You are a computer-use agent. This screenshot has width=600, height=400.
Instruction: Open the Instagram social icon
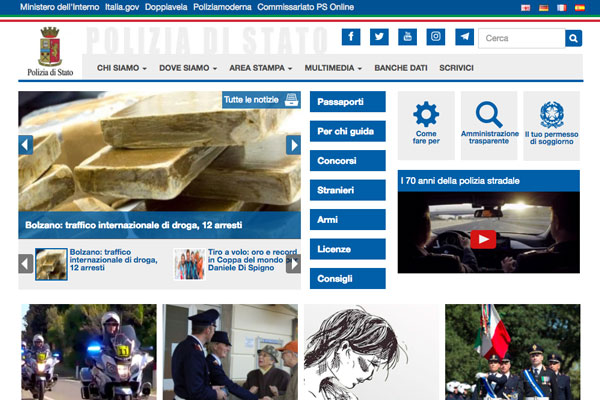tap(435, 37)
